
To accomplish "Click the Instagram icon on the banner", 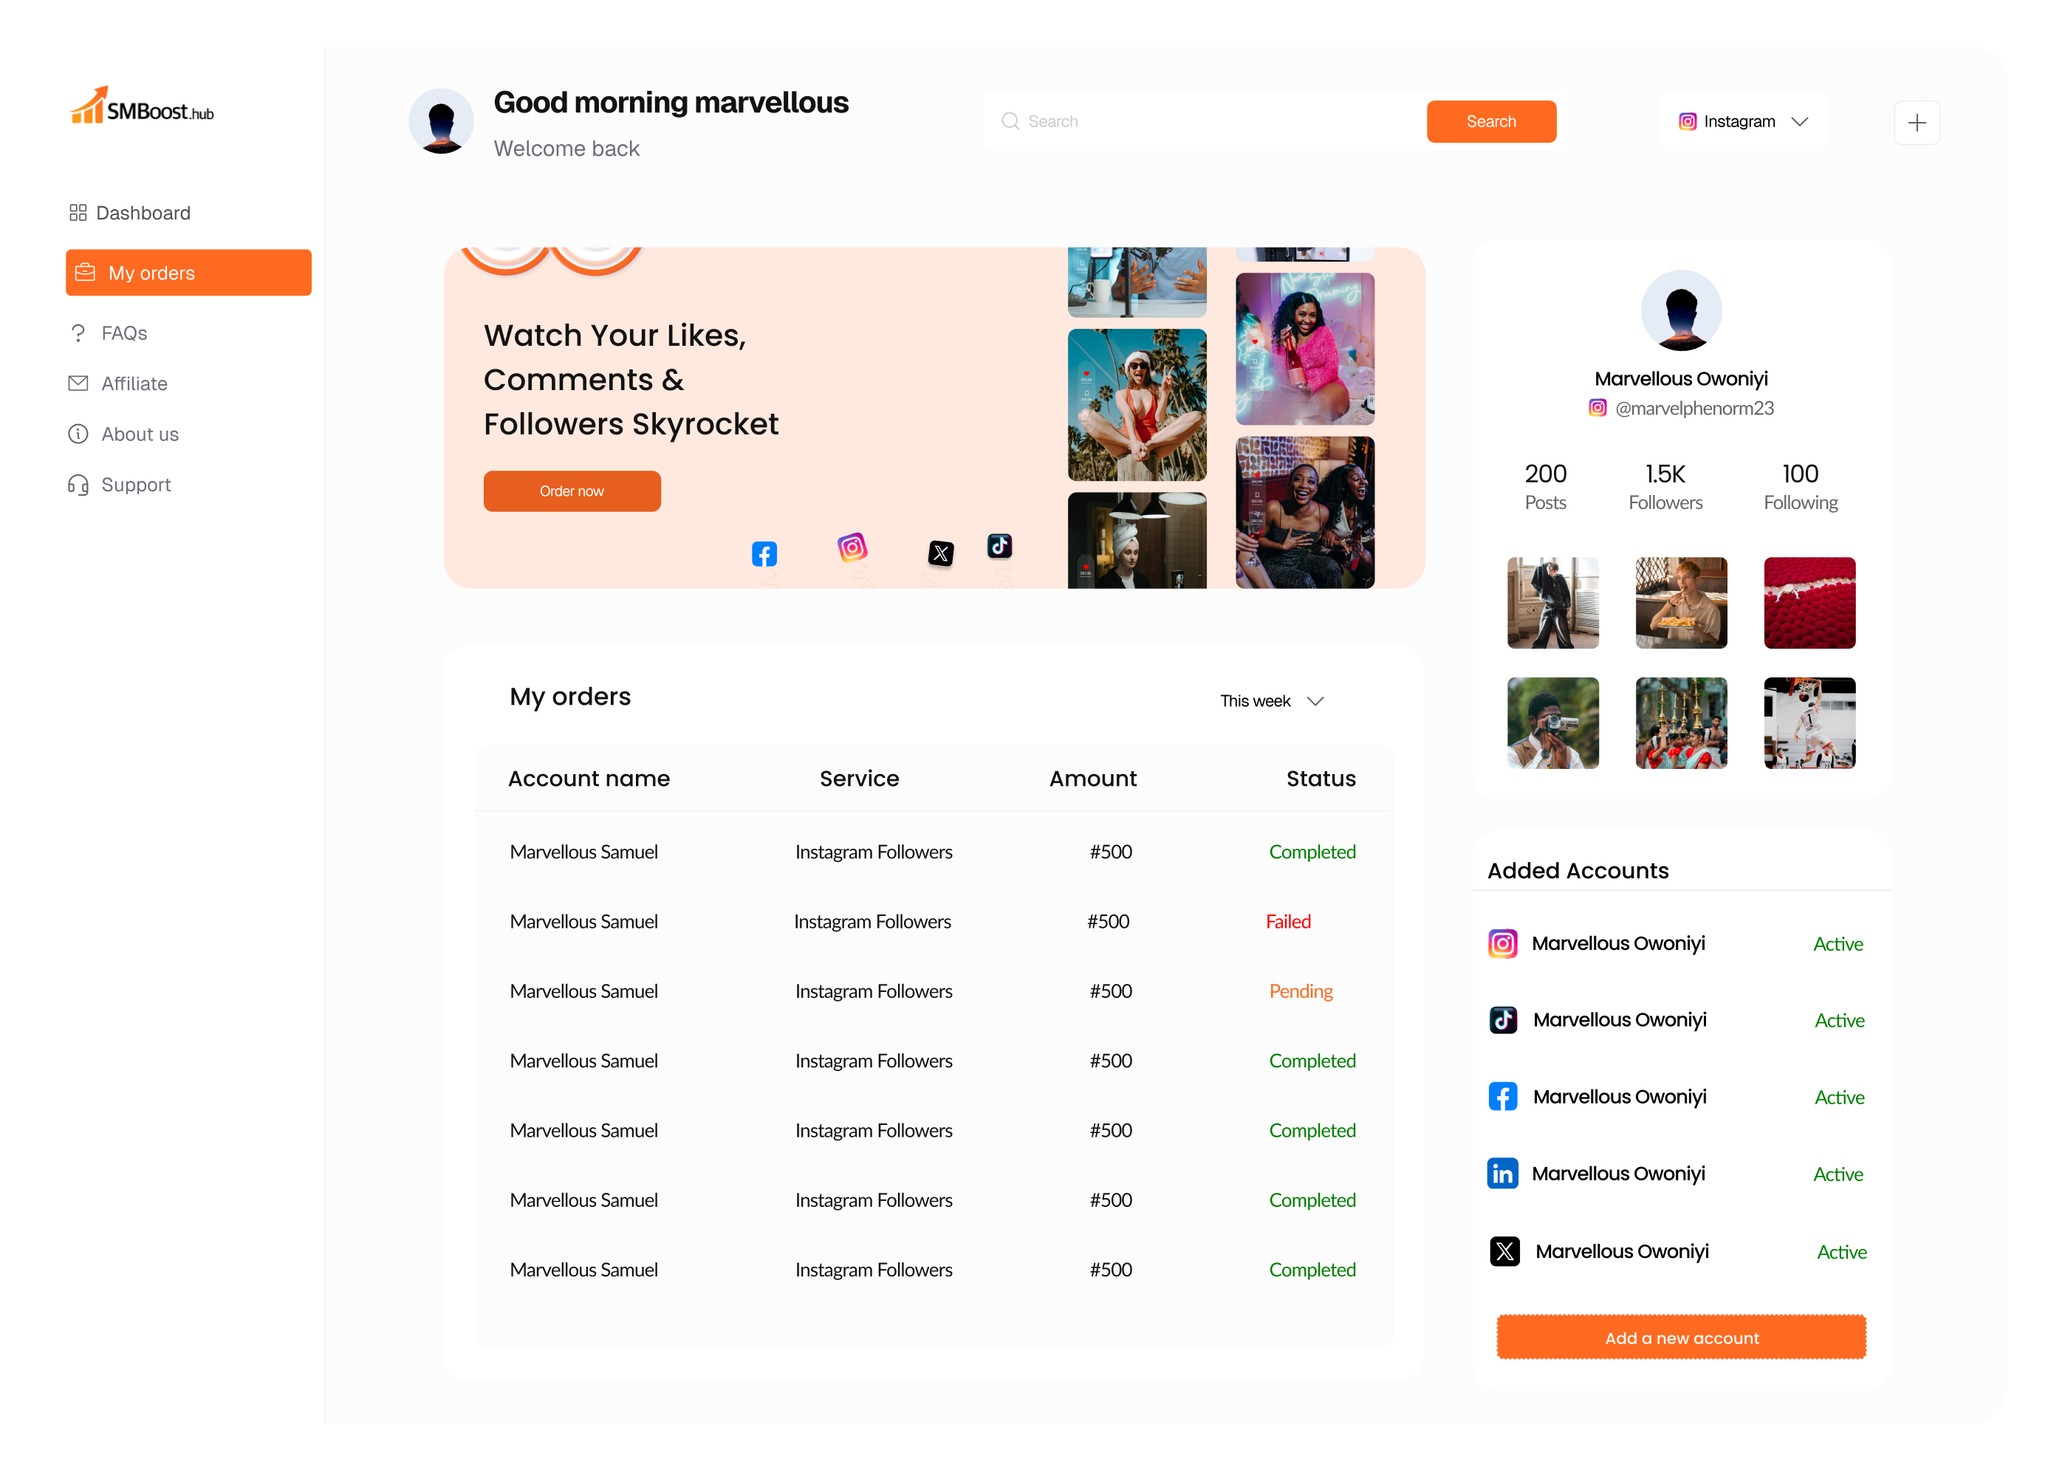I will coord(852,547).
